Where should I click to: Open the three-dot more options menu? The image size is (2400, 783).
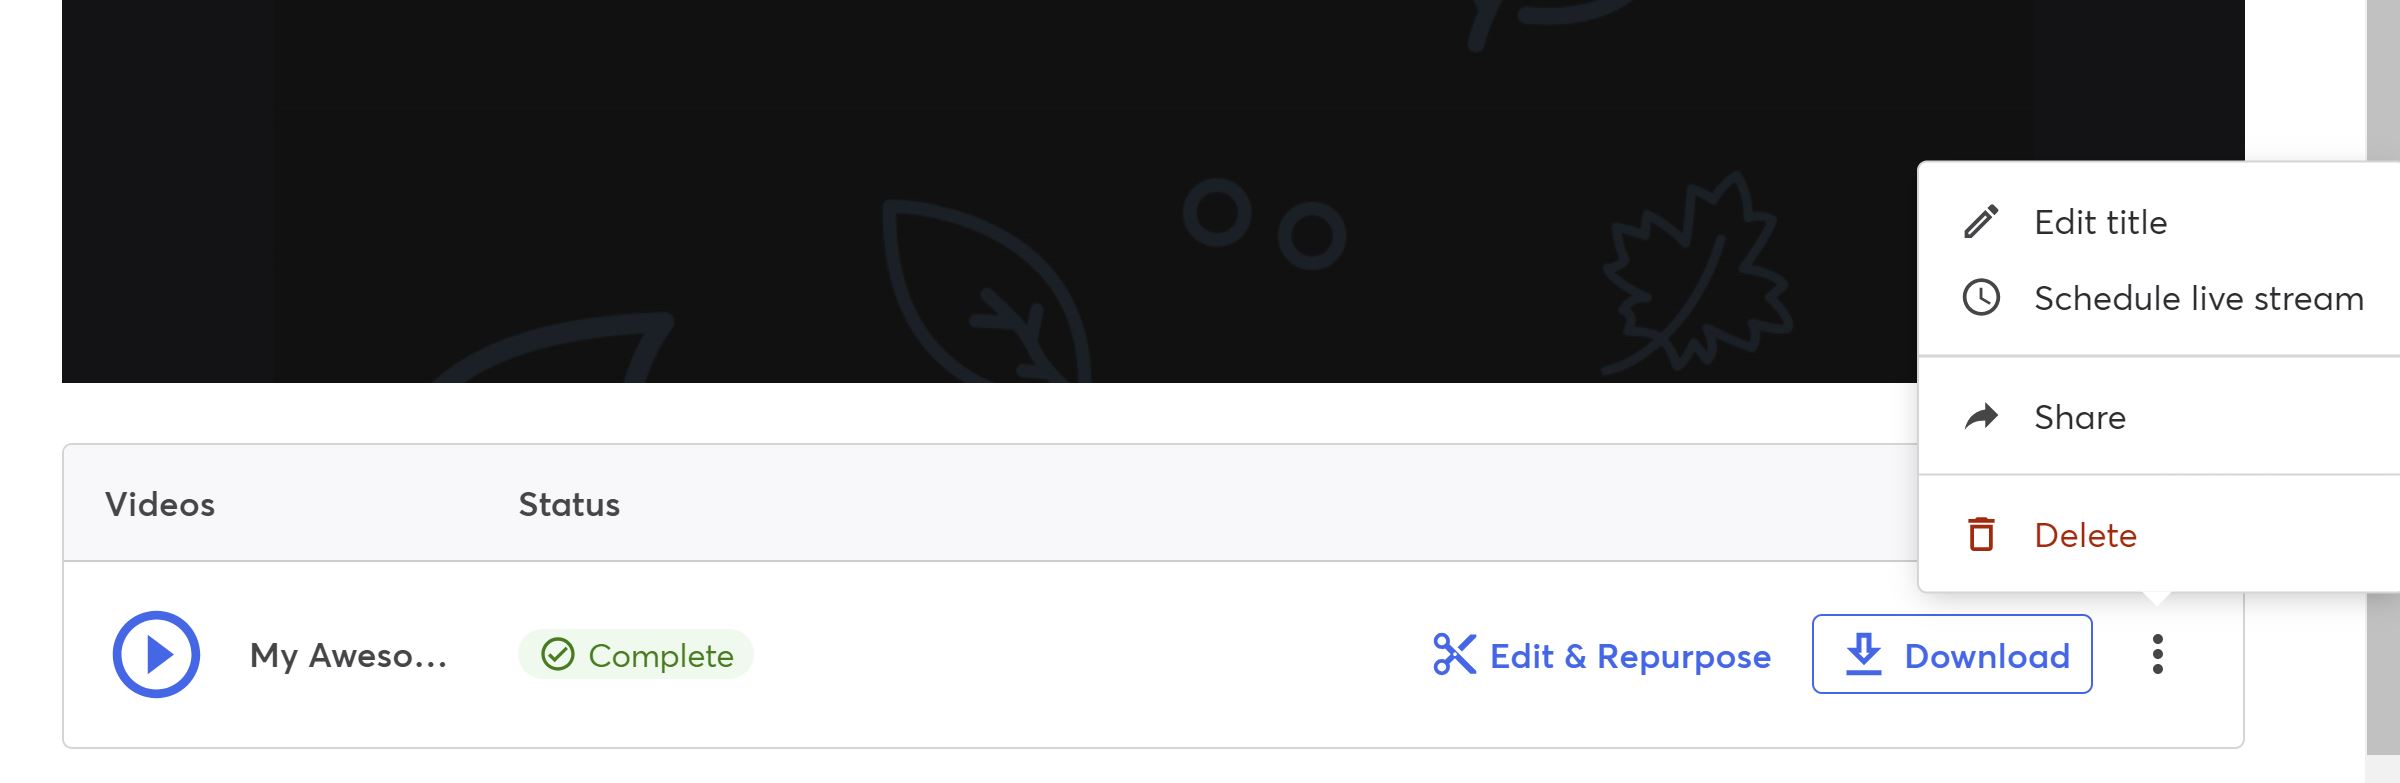[2157, 654]
